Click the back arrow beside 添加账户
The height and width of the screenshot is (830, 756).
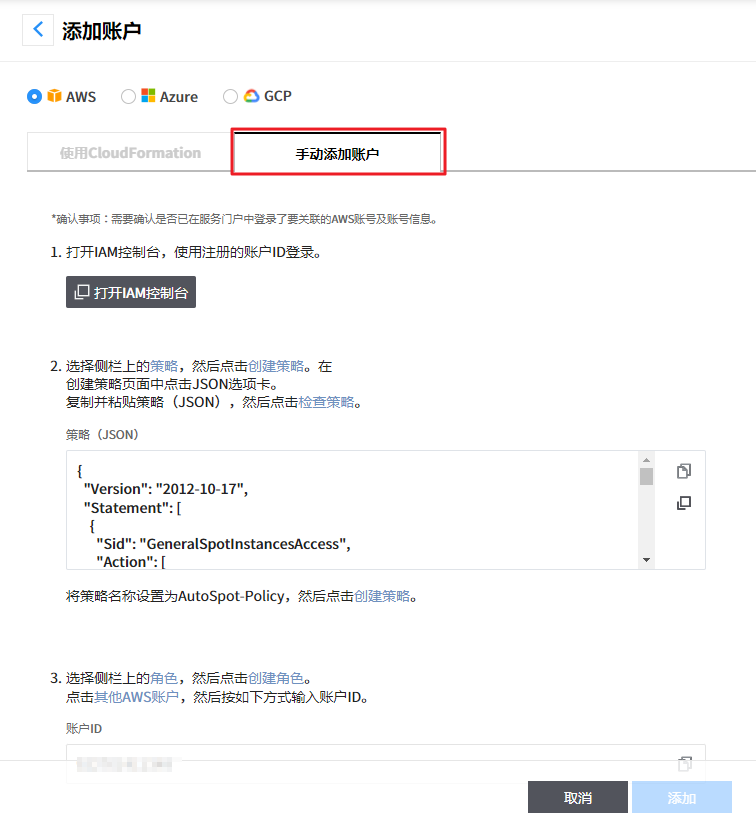(38, 30)
